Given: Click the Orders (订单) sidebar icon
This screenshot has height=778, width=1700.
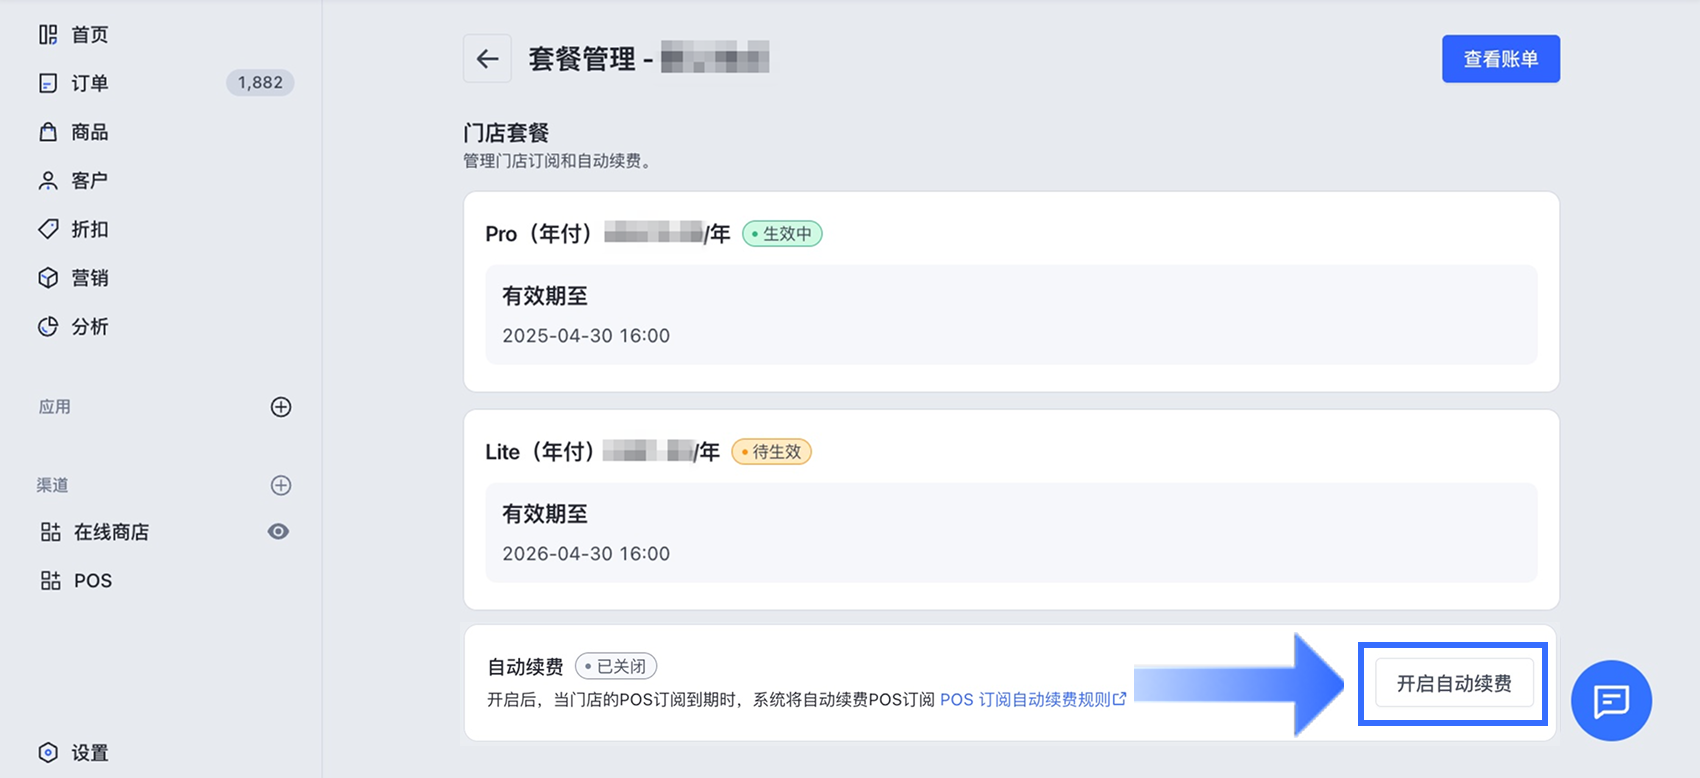Looking at the screenshot, I should 48,83.
